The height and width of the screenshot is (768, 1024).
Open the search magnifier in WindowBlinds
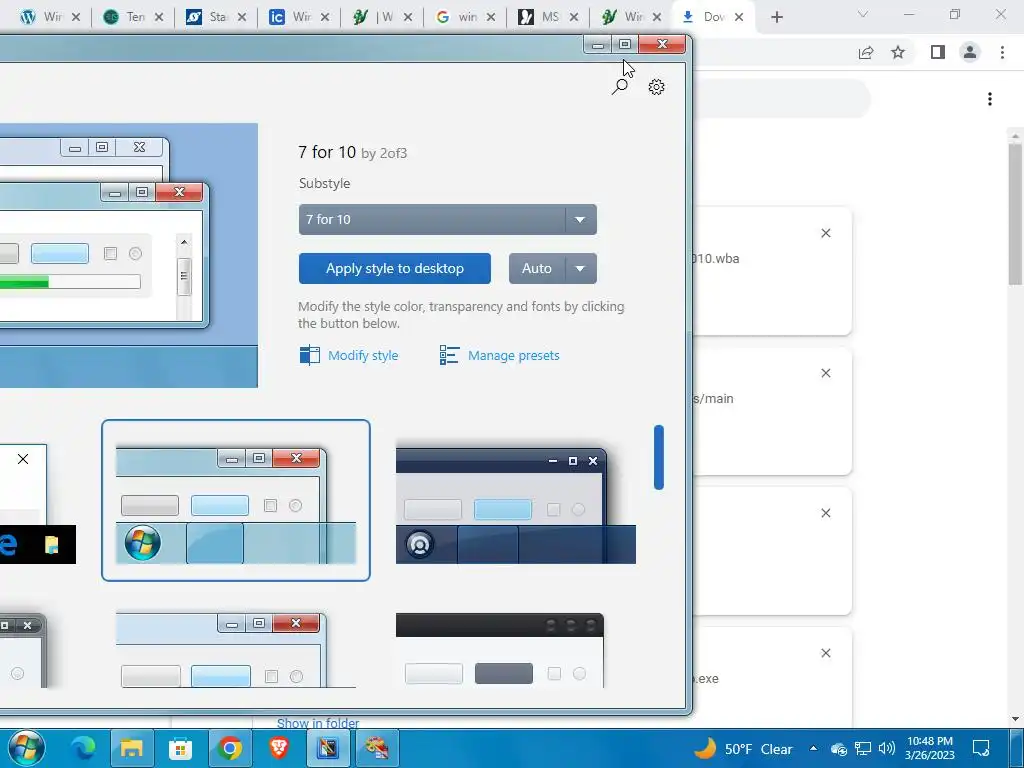620,86
